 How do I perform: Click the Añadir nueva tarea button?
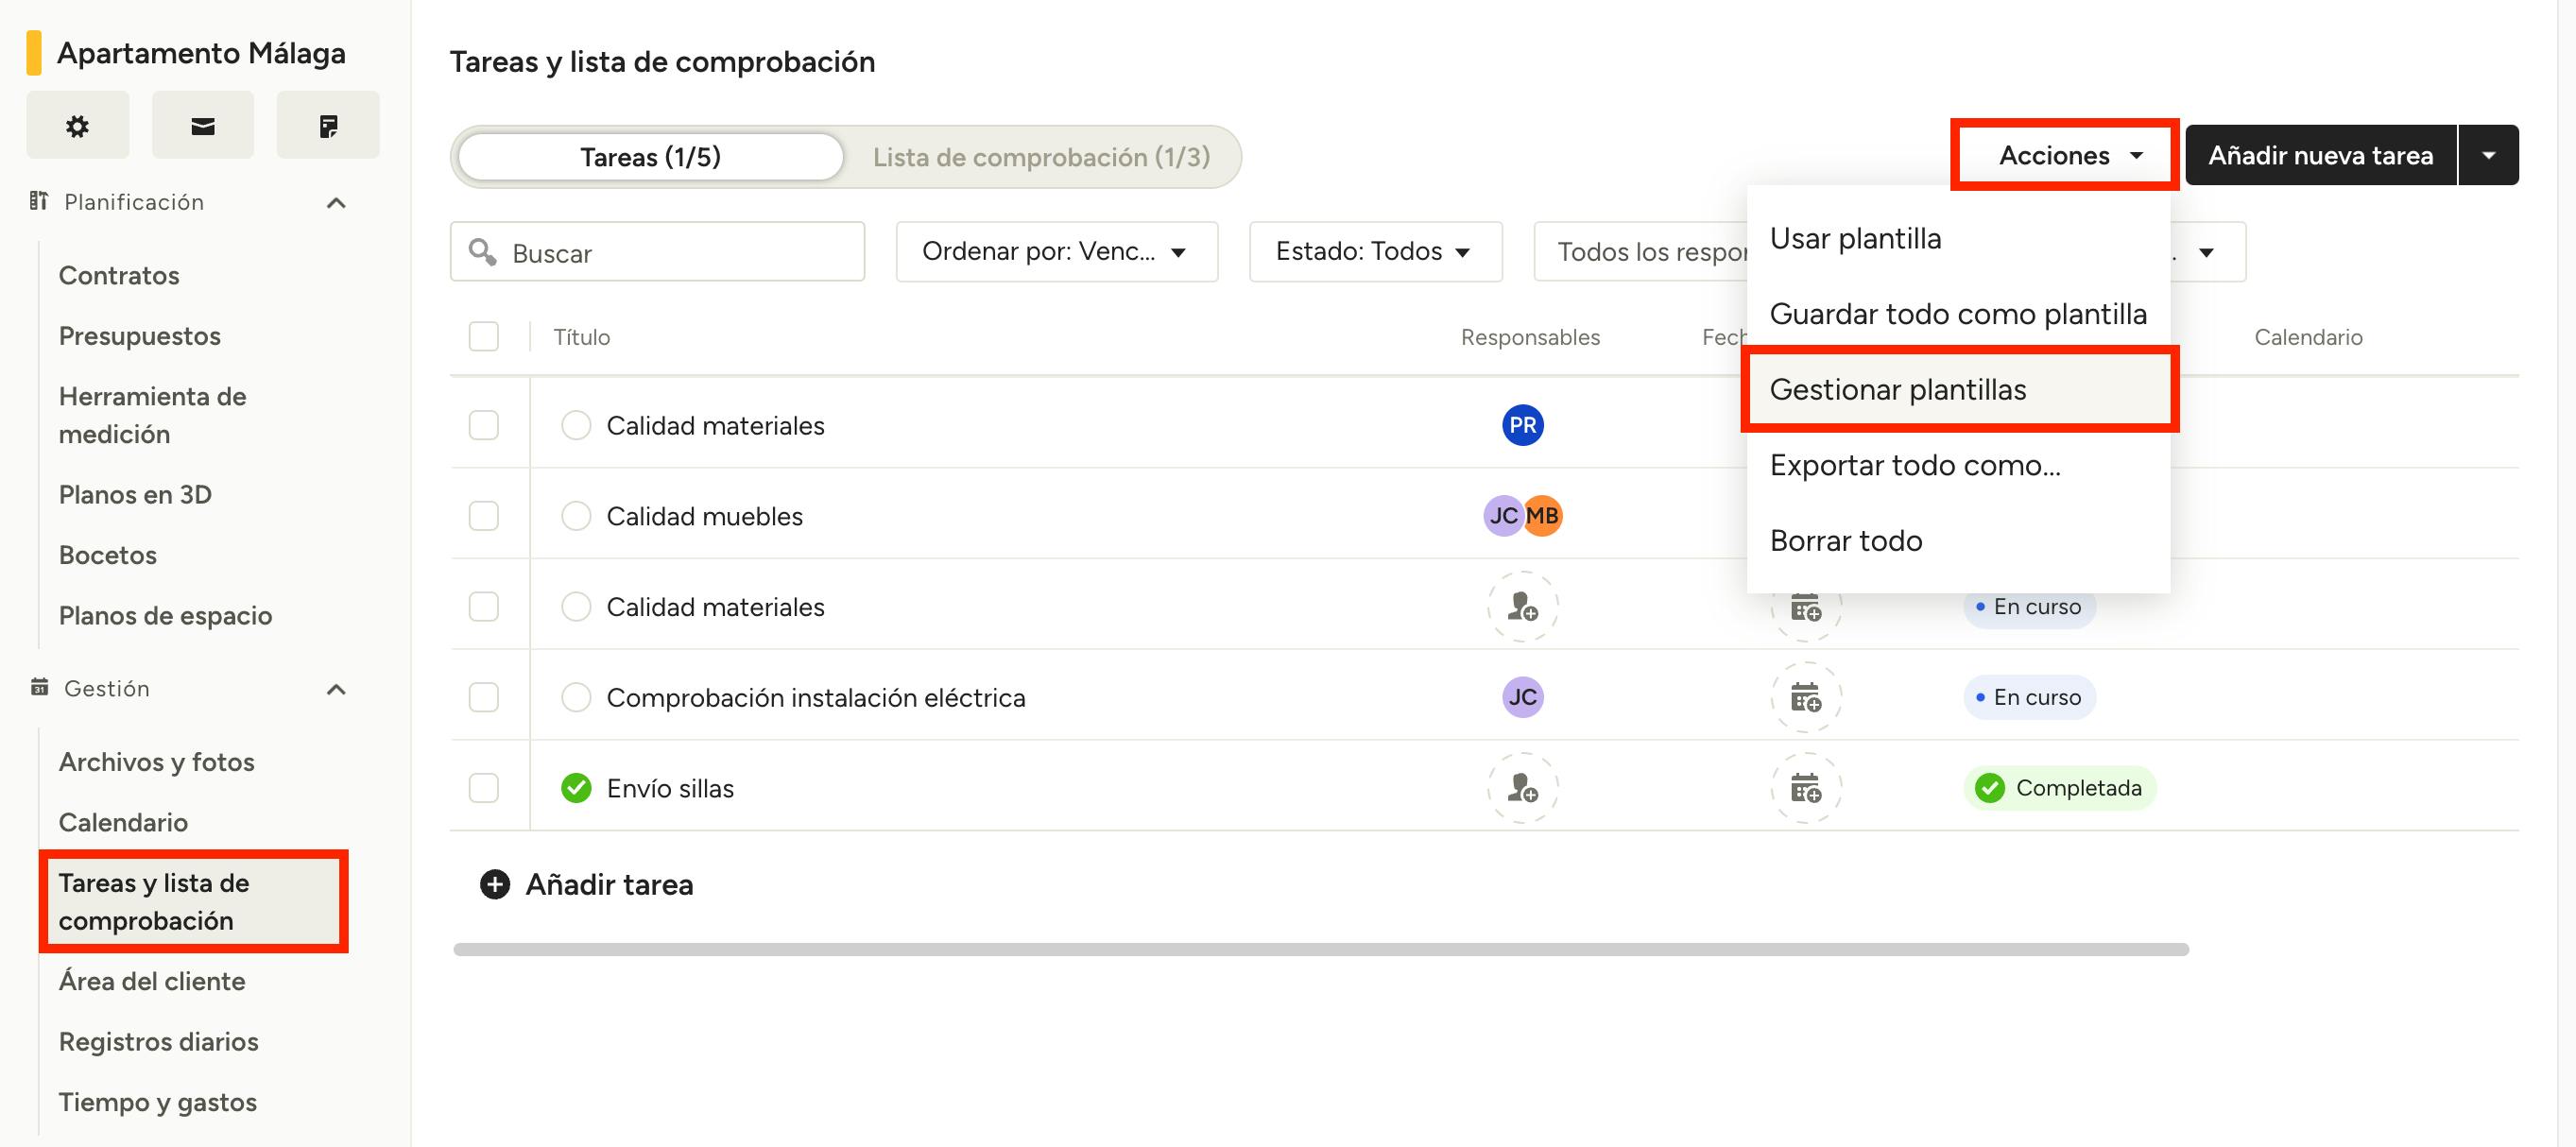click(2320, 155)
